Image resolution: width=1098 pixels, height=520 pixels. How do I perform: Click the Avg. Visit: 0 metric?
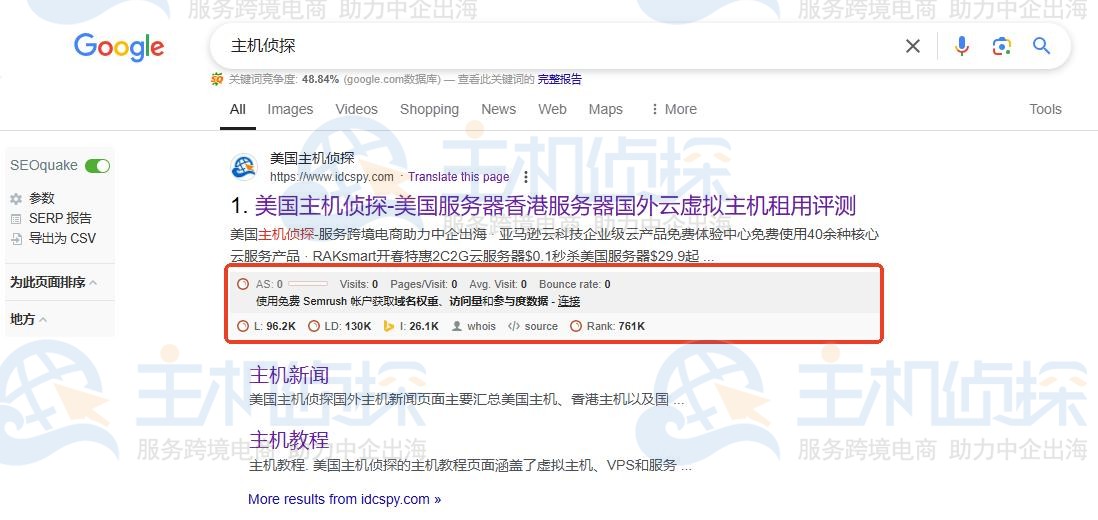(x=498, y=284)
